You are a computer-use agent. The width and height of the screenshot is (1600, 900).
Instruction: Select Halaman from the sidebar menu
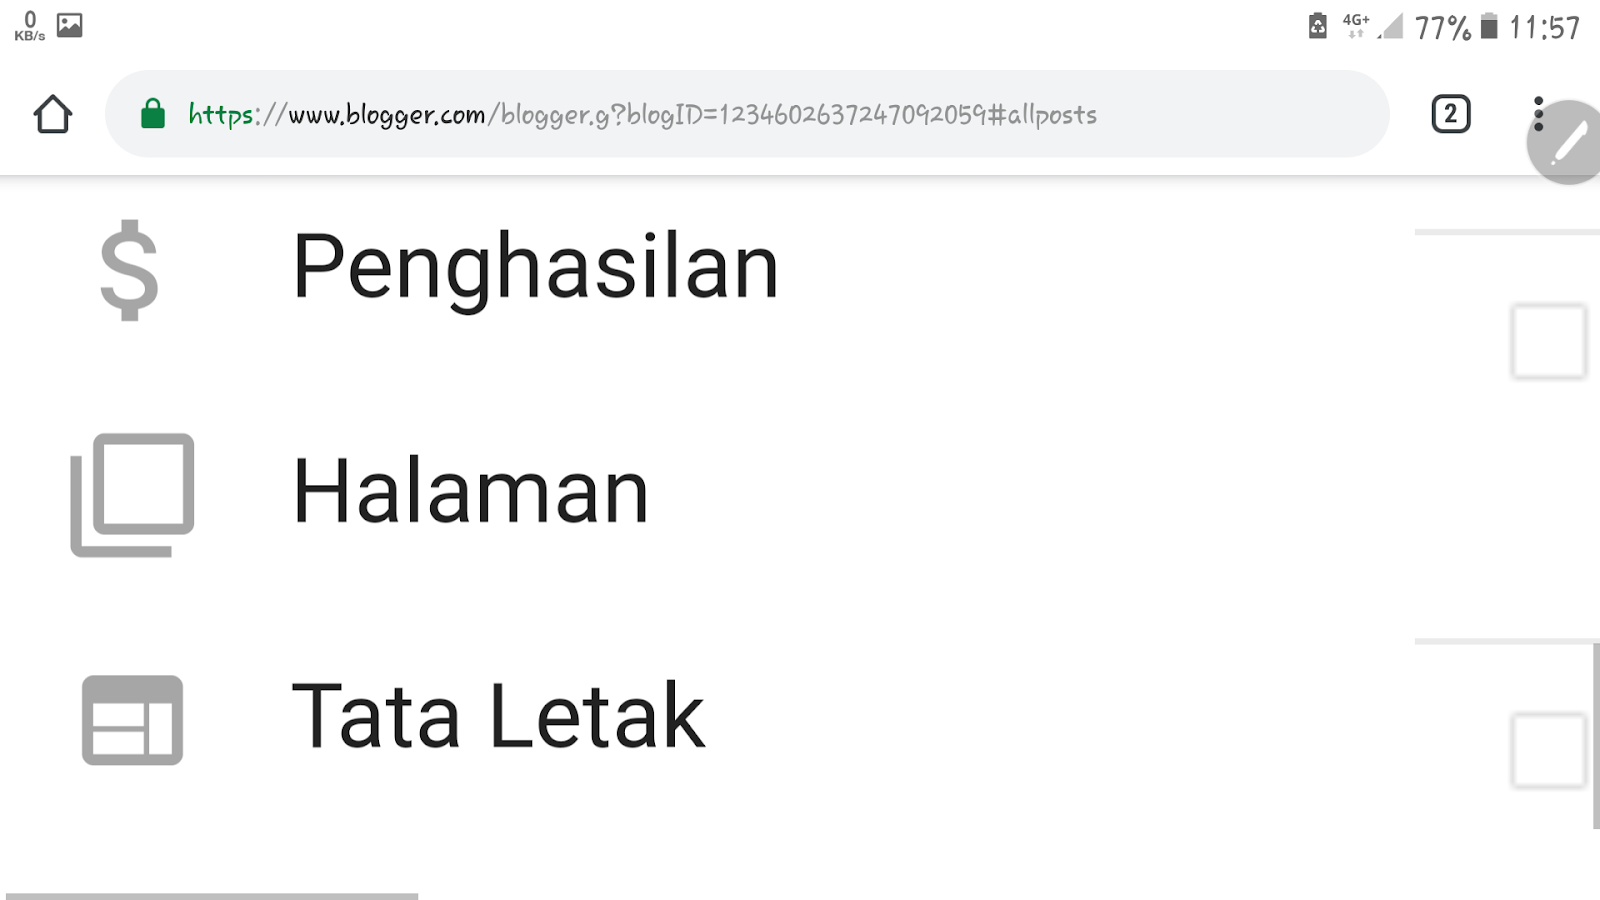(x=470, y=492)
